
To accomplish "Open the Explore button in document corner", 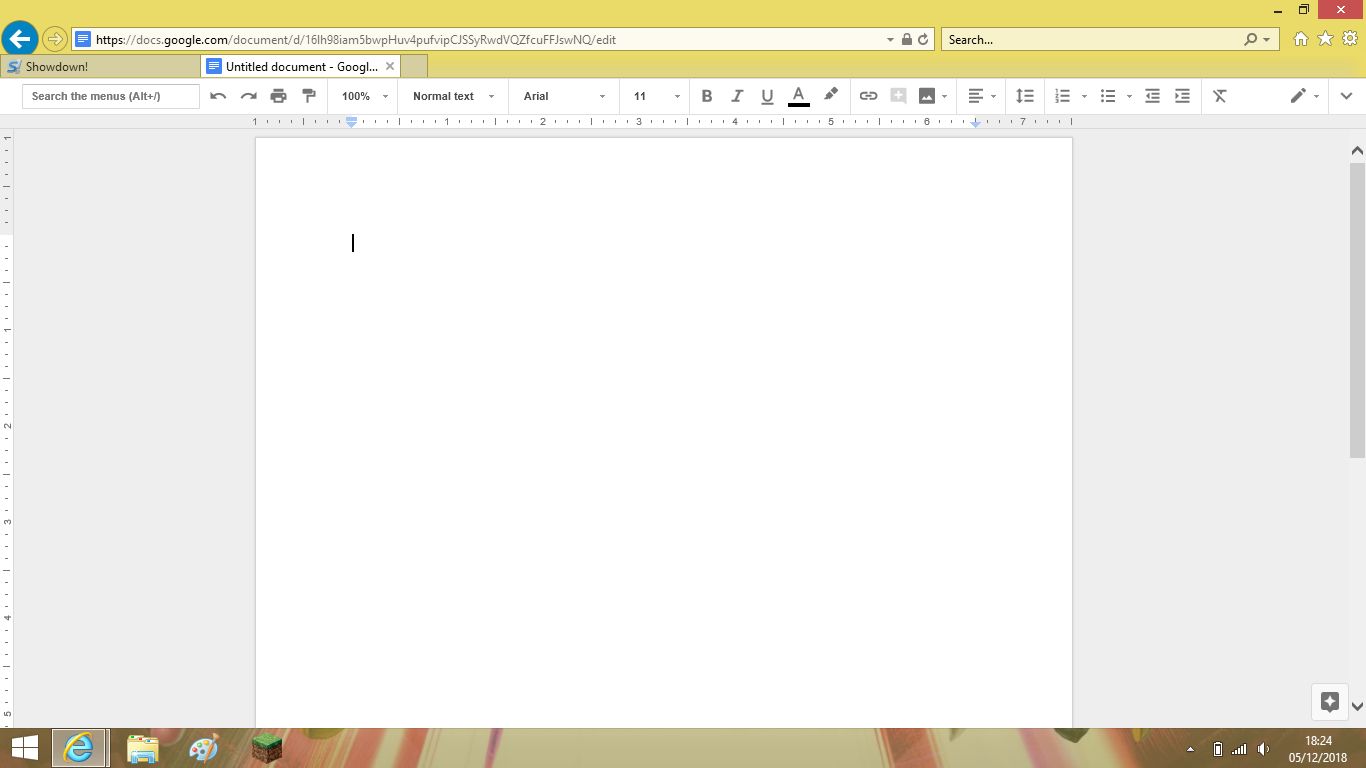I will click(x=1329, y=701).
